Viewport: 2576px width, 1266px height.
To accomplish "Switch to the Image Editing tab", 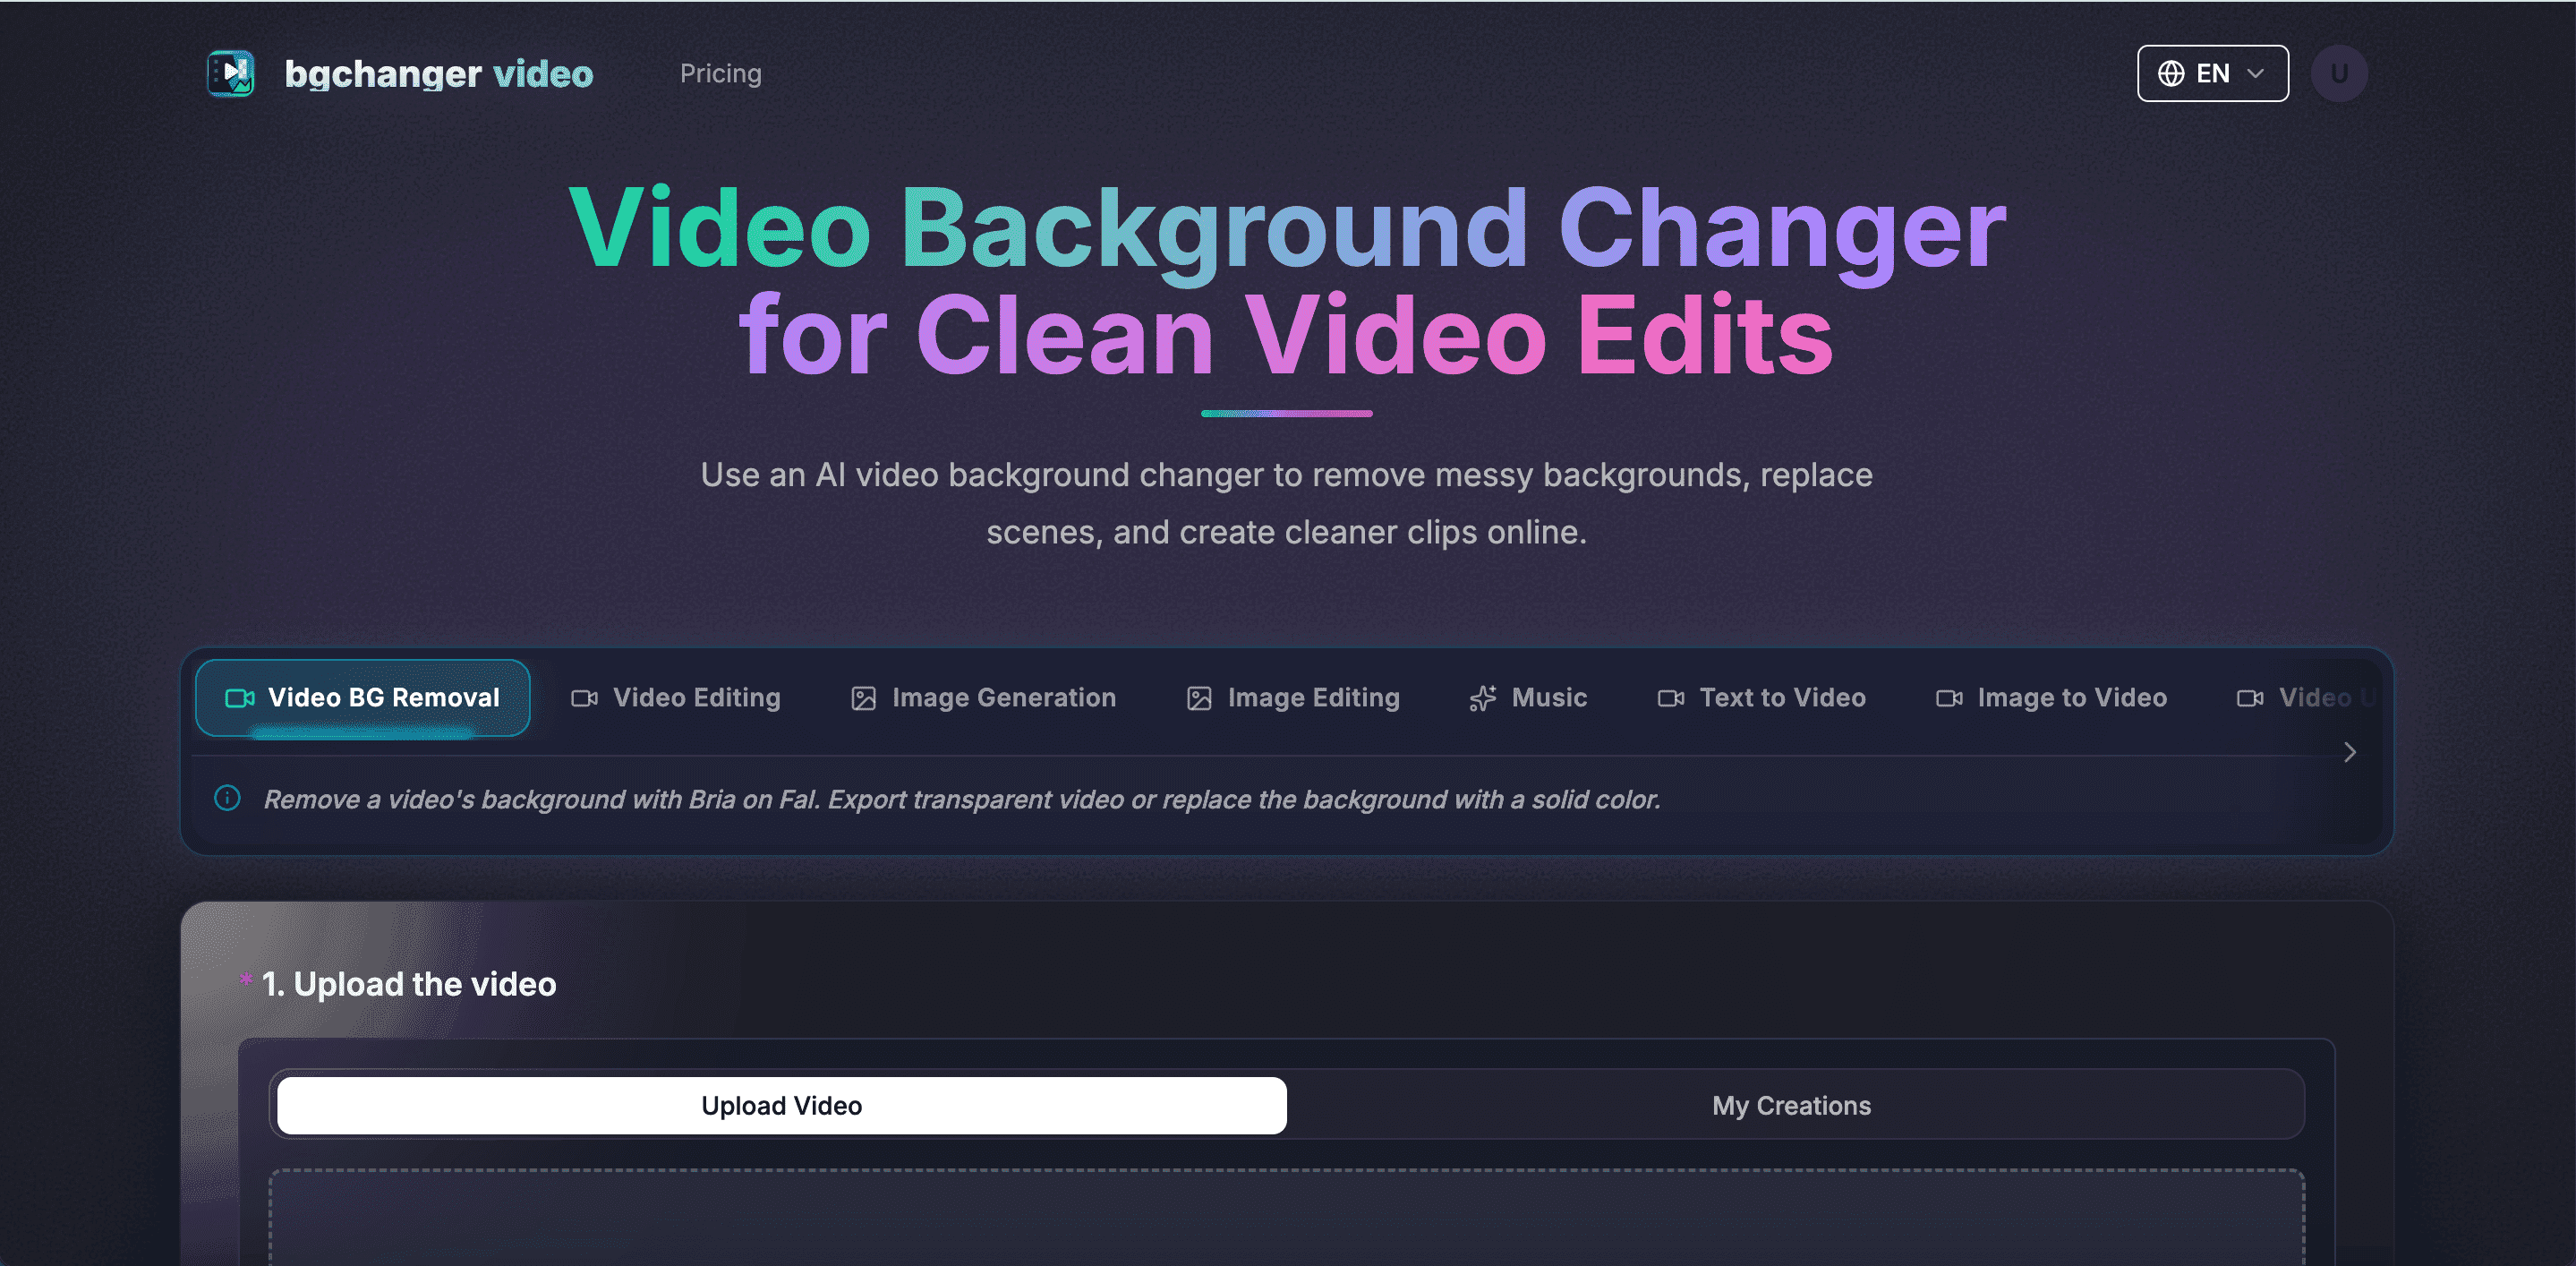I will point(1292,698).
